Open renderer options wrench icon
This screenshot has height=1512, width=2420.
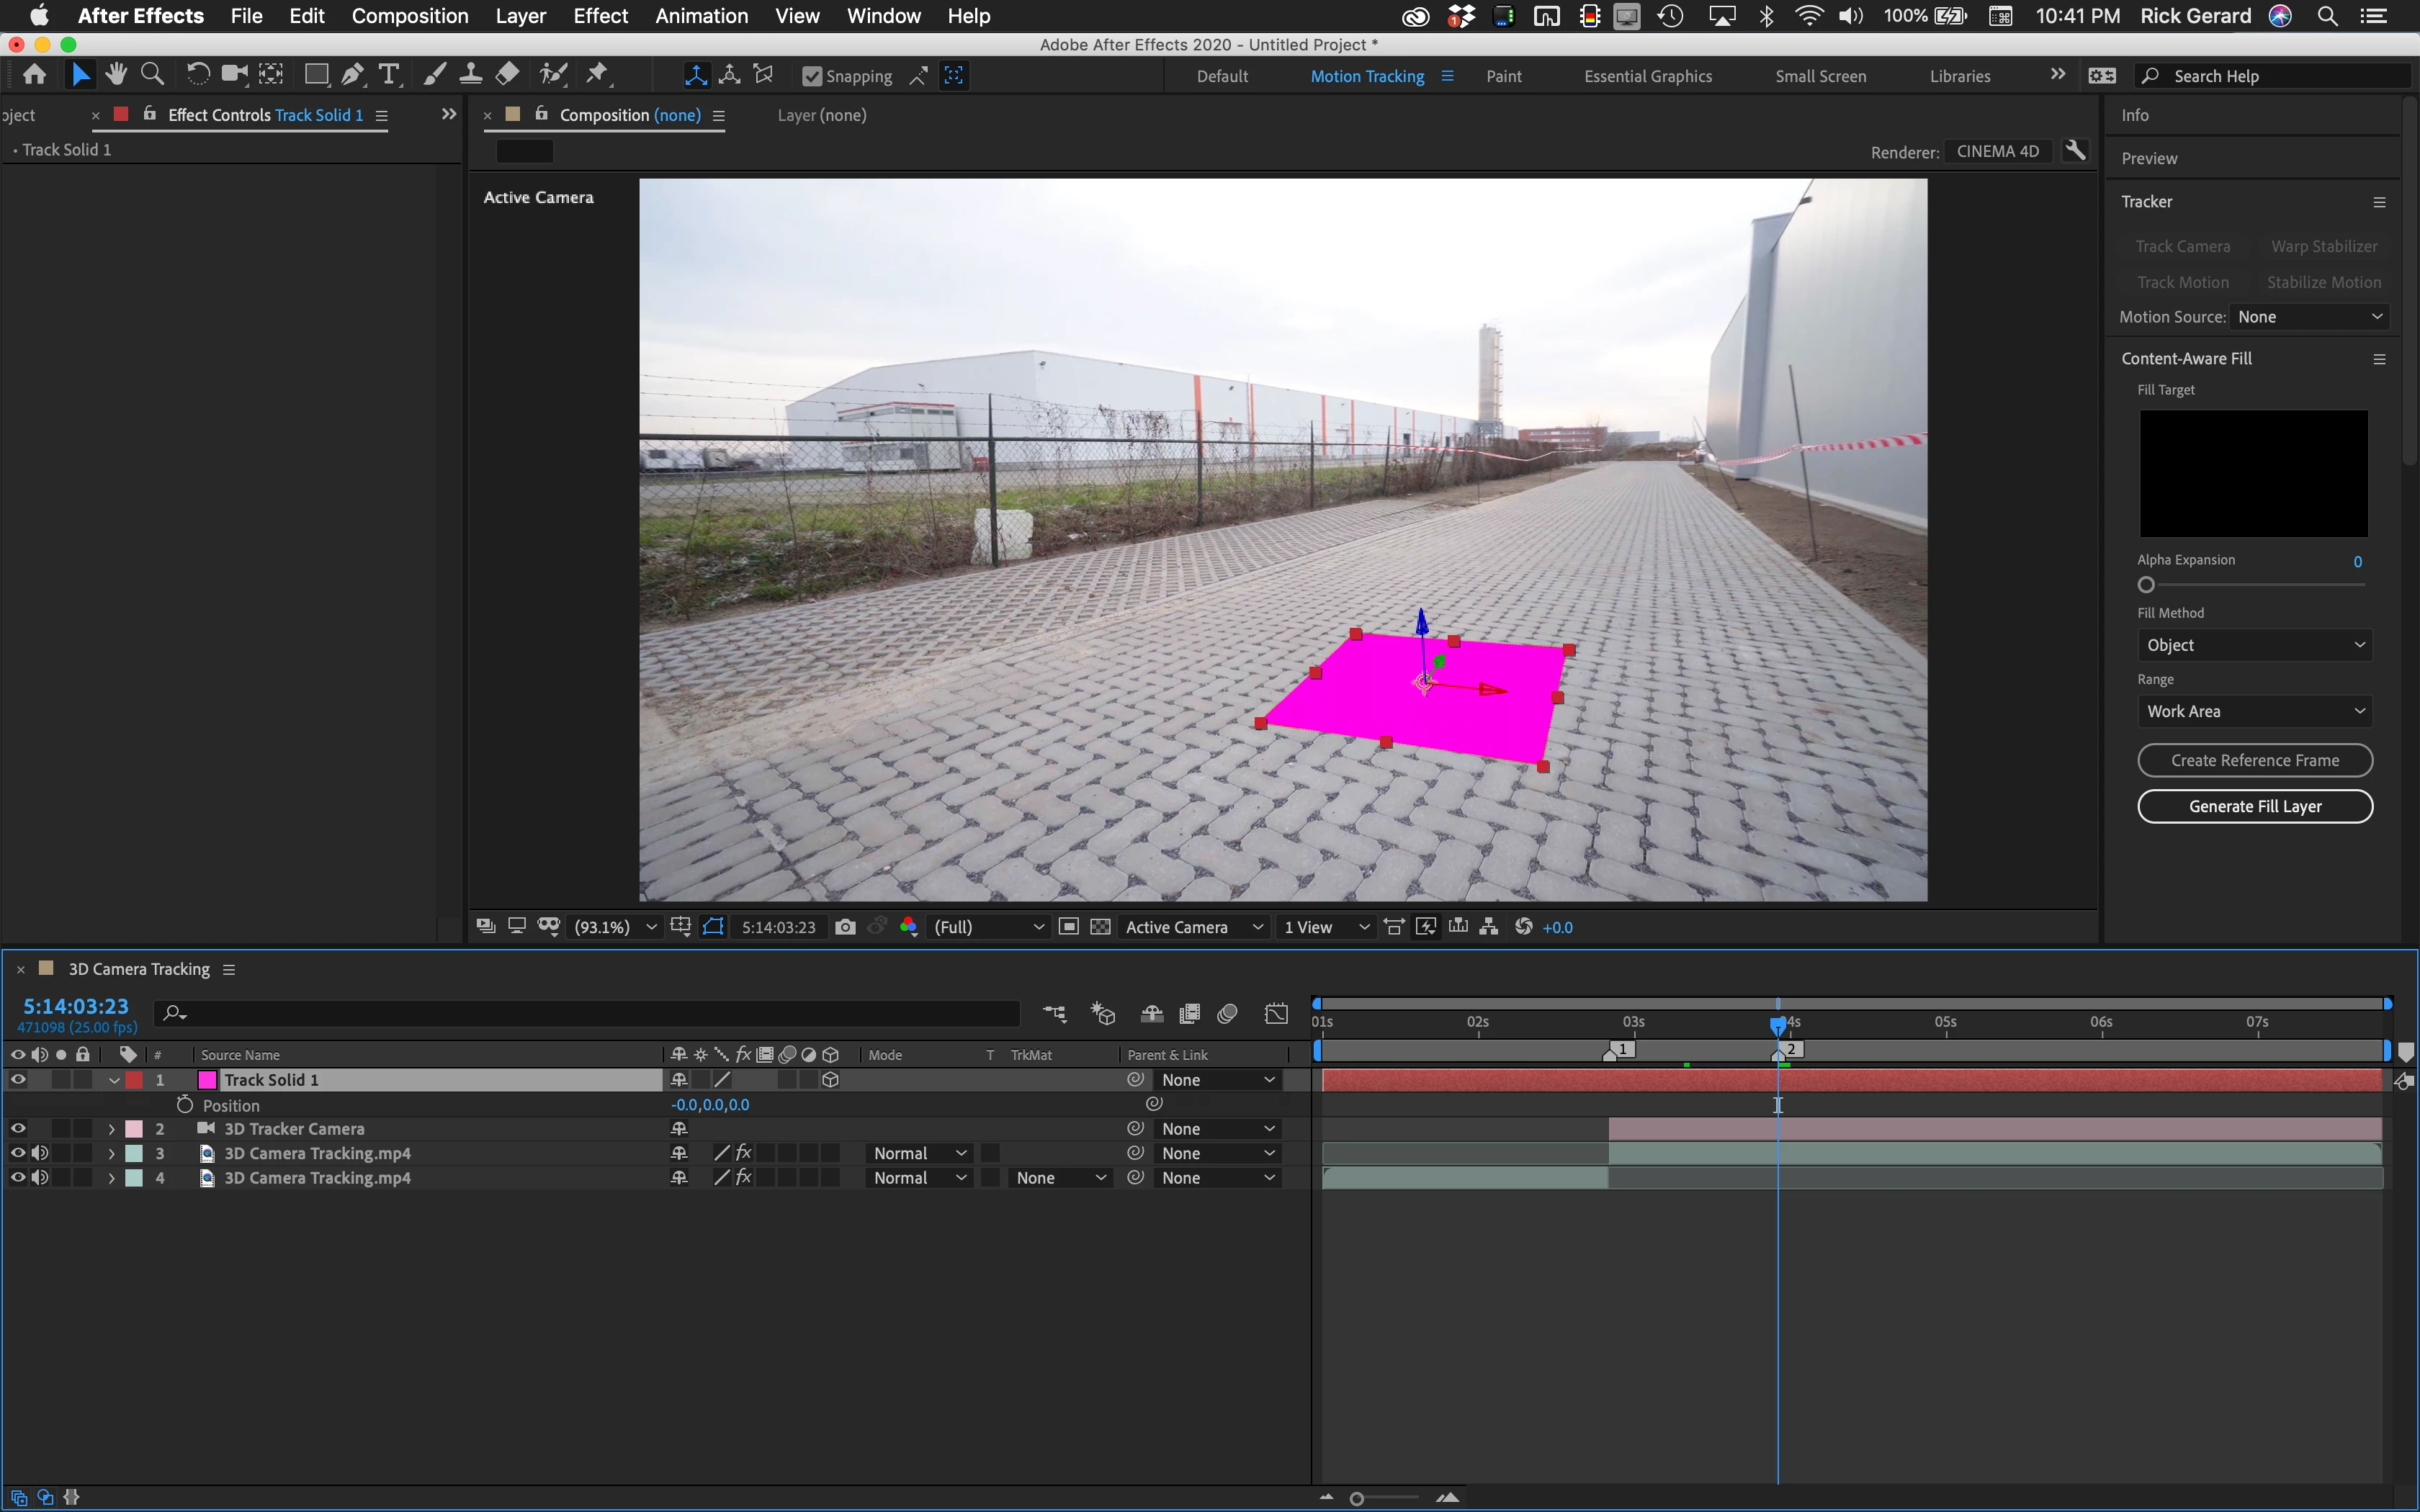[x=2076, y=151]
